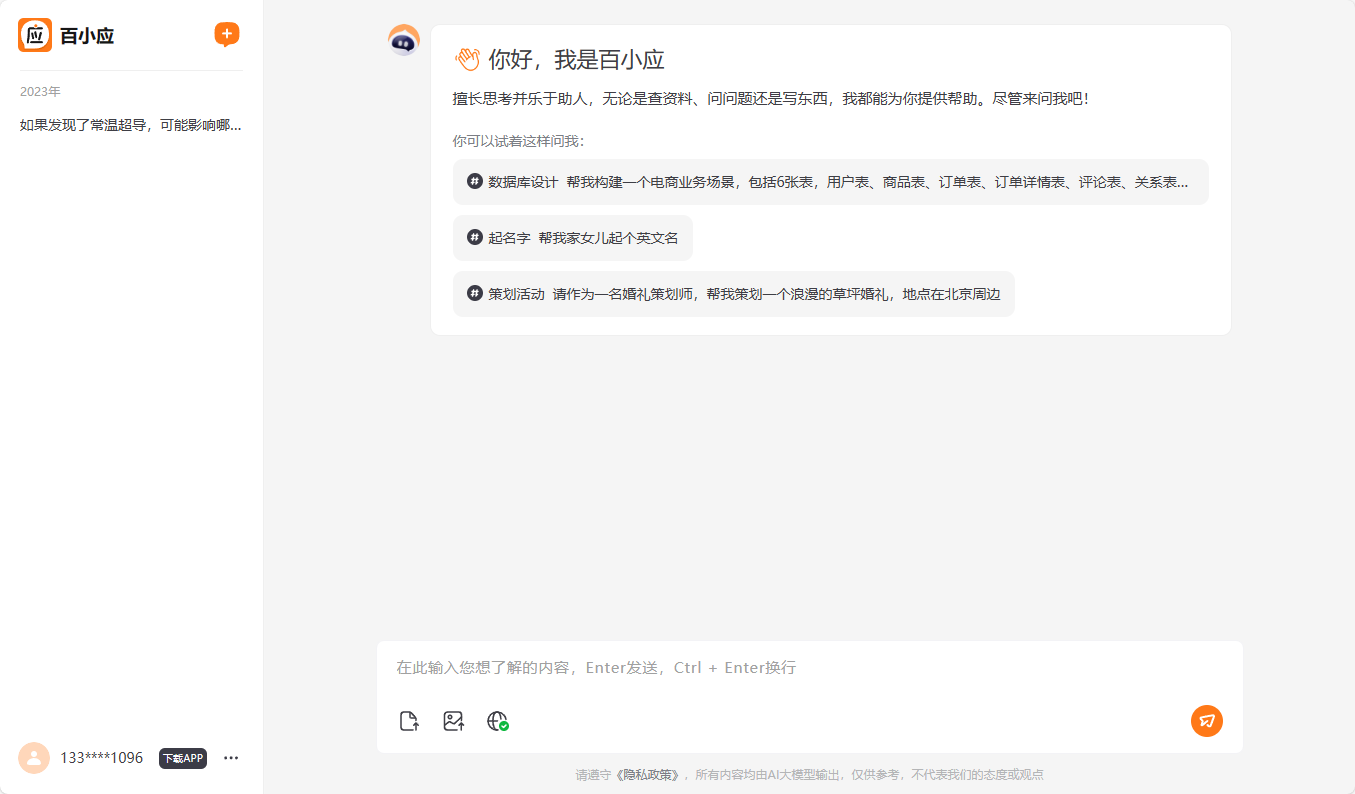Click the user profile avatar
Screen dimensions: 1355x794
(x=34, y=758)
